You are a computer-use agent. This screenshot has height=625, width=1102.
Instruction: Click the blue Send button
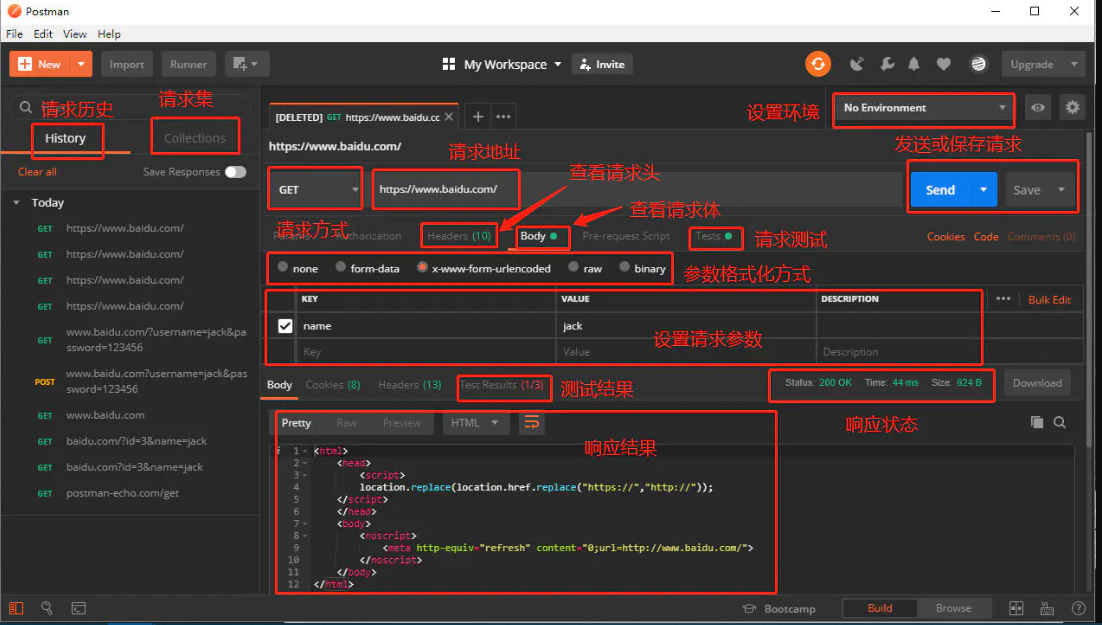[940, 190]
